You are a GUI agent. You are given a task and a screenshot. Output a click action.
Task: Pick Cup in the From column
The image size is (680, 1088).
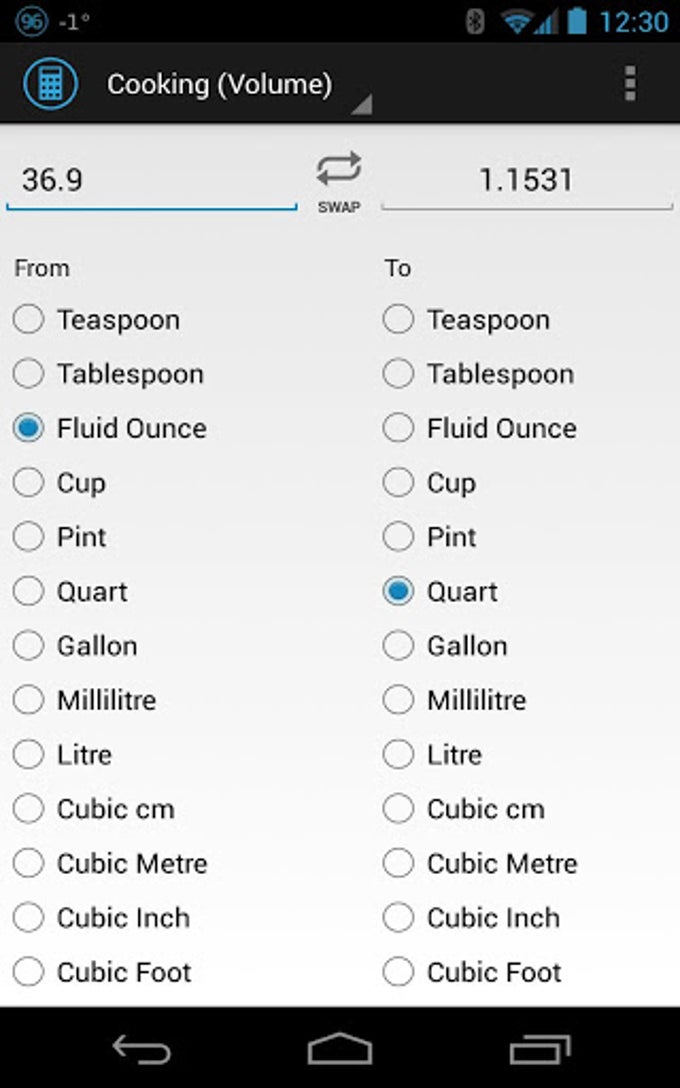point(60,483)
